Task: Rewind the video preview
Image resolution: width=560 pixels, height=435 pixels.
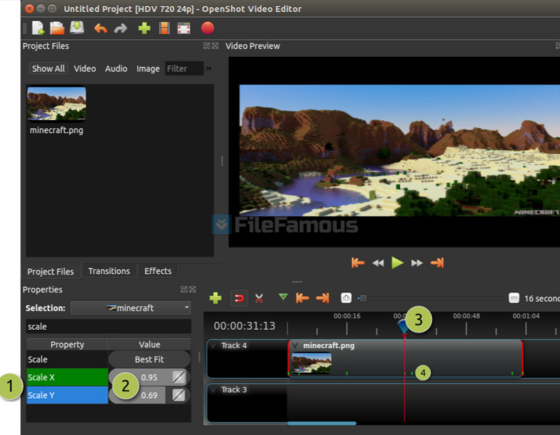Action: [x=378, y=264]
